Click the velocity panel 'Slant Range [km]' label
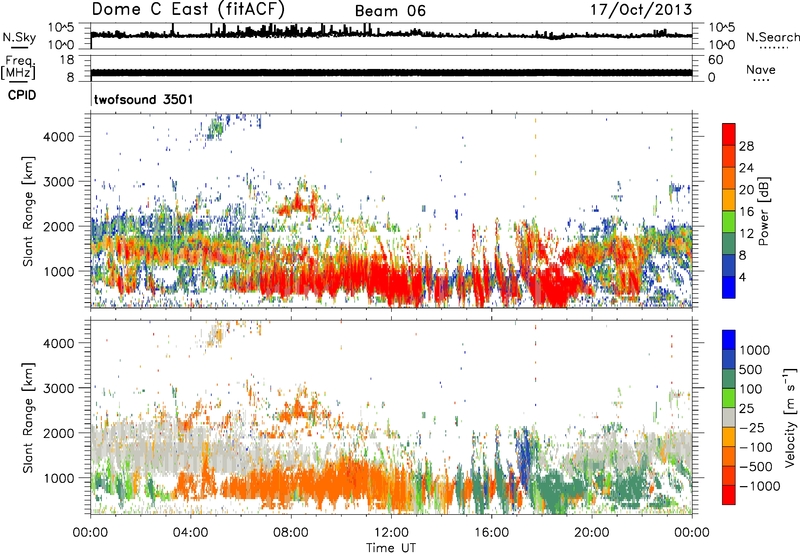Viewport: 800px width, 554px height. click(28, 418)
